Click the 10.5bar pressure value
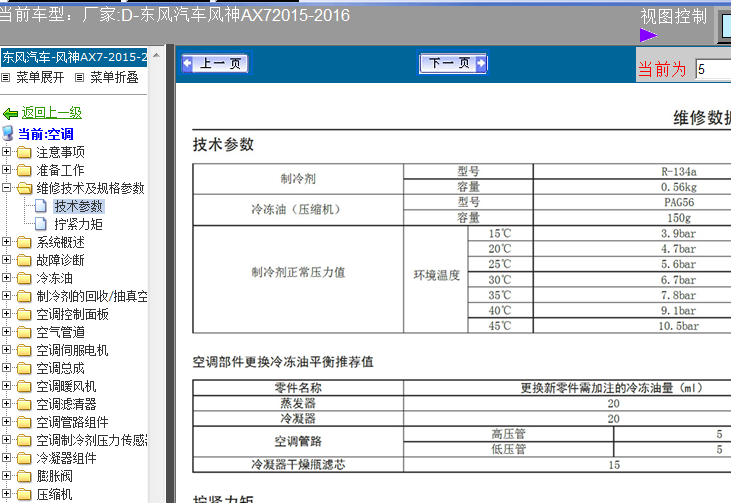This screenshot has width=731, height=503. [x=679, y=326]
